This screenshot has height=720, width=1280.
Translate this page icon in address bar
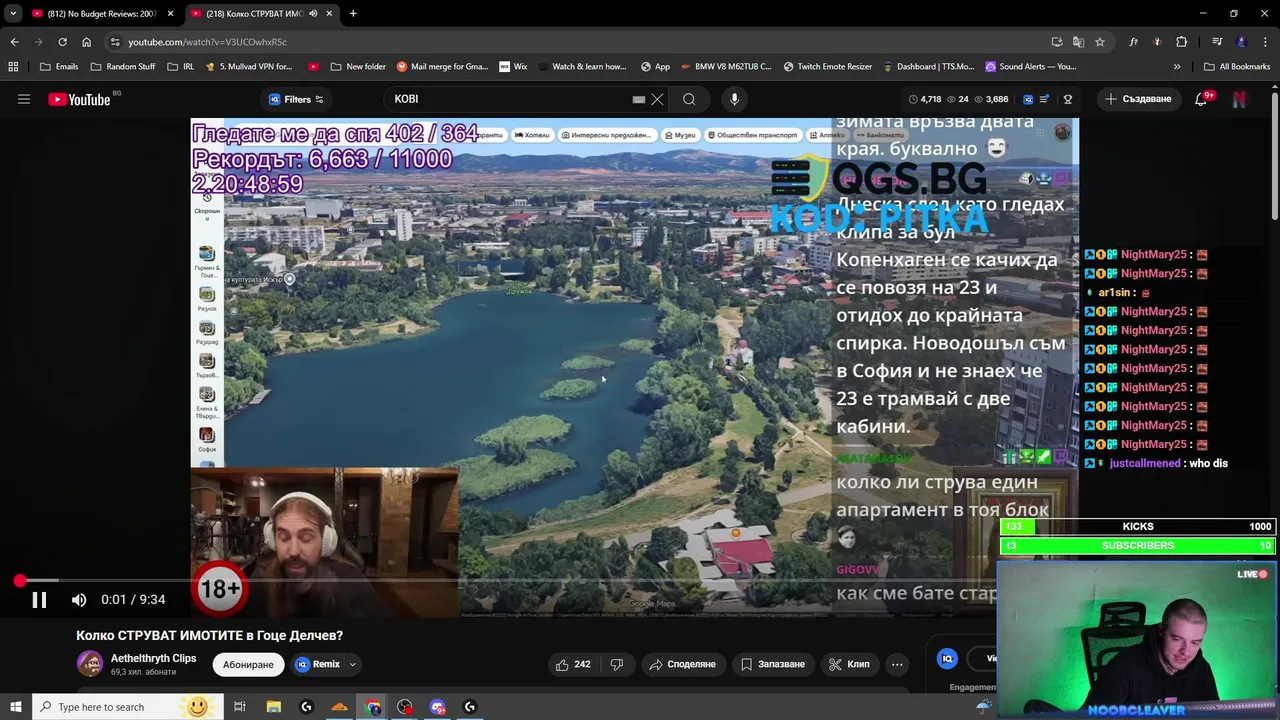point(1078,42)
